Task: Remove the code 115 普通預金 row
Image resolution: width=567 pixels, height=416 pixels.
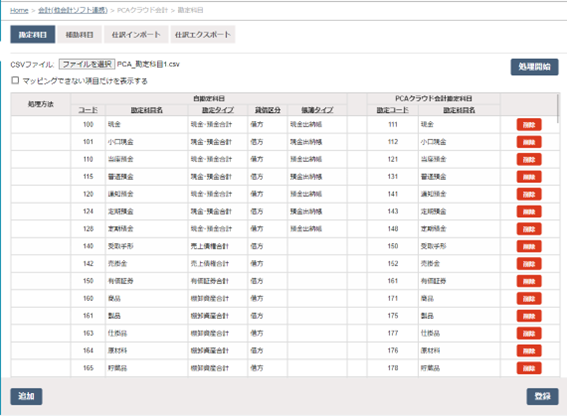Action: pos(529,177)
